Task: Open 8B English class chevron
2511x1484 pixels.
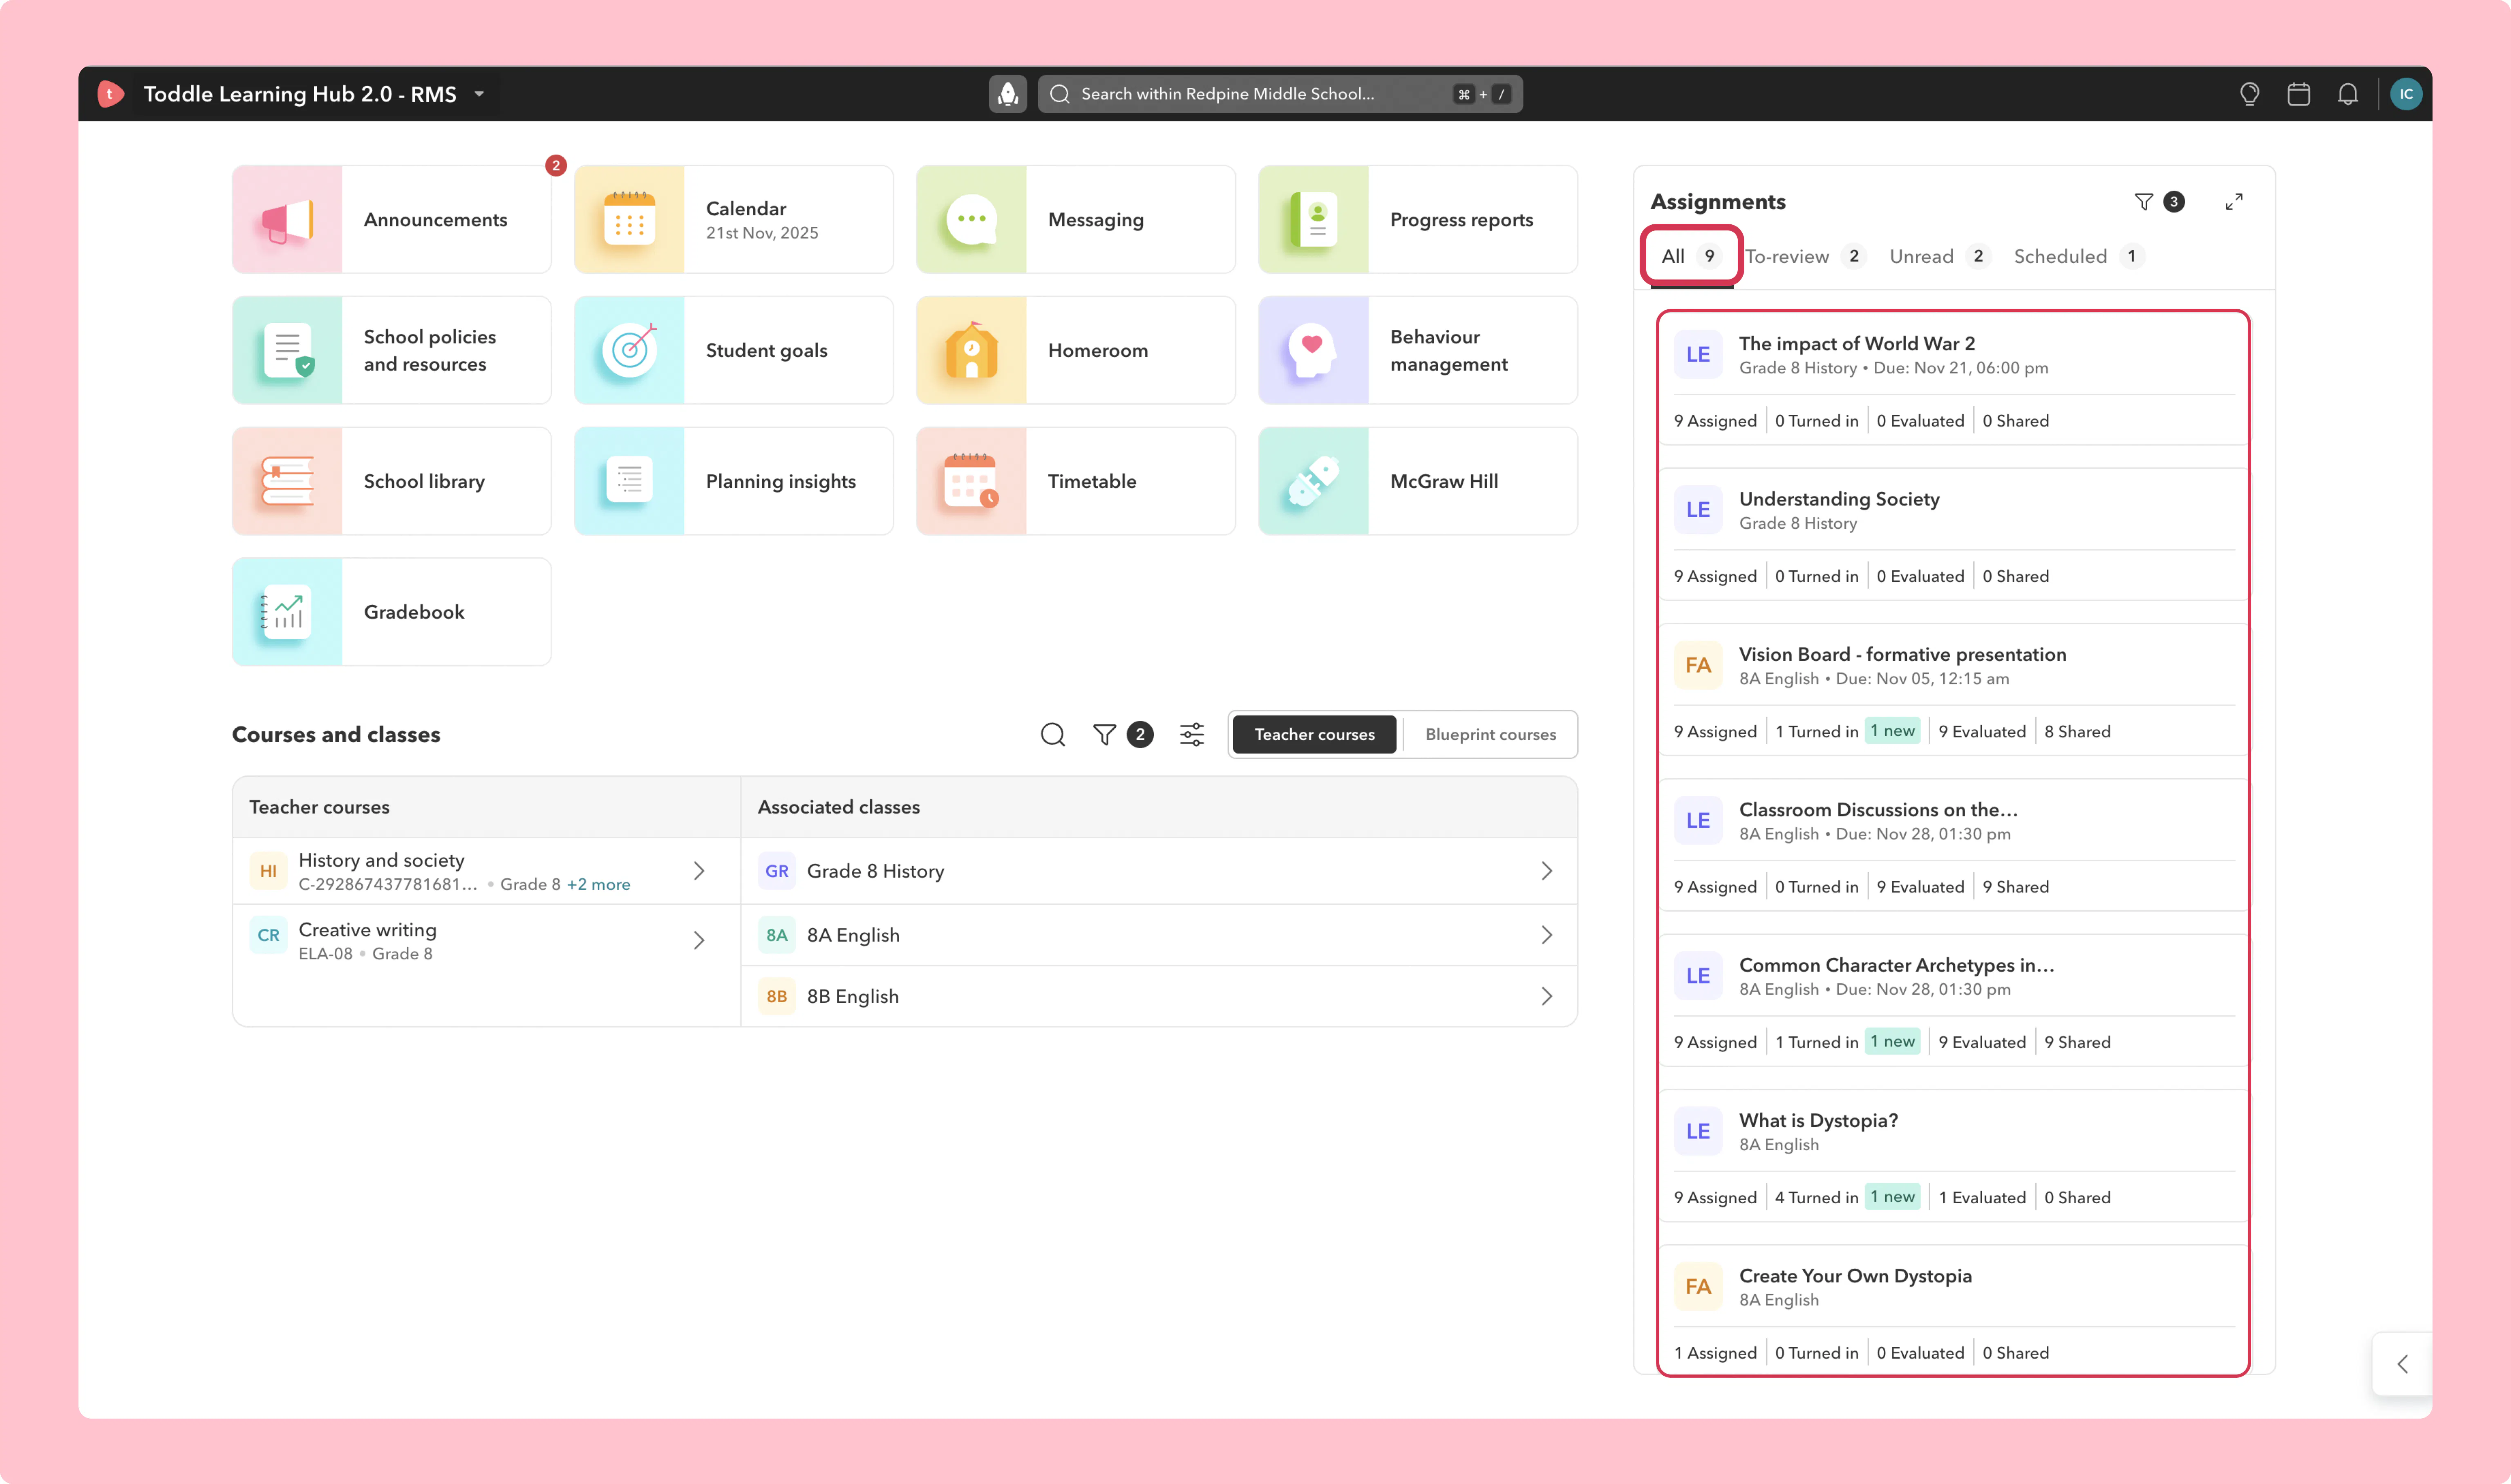Action: pos(1546,996)
